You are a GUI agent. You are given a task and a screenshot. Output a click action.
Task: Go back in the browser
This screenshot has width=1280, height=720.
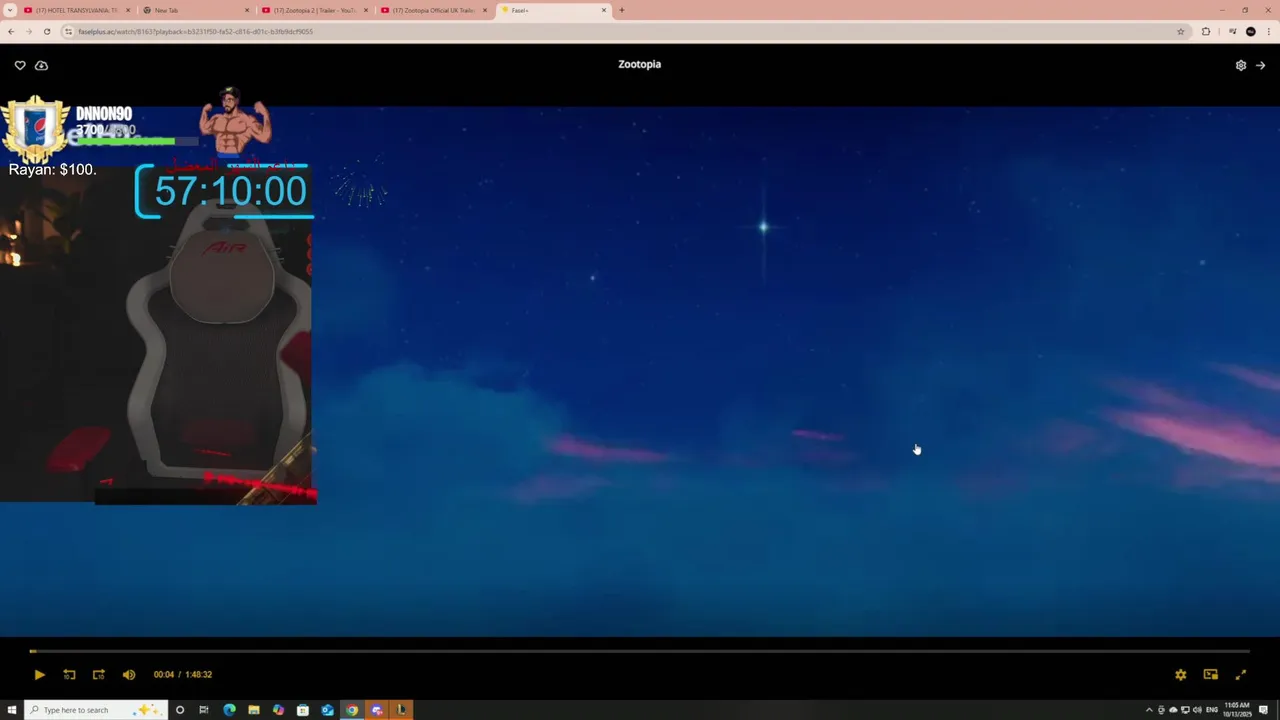[11, 31]
